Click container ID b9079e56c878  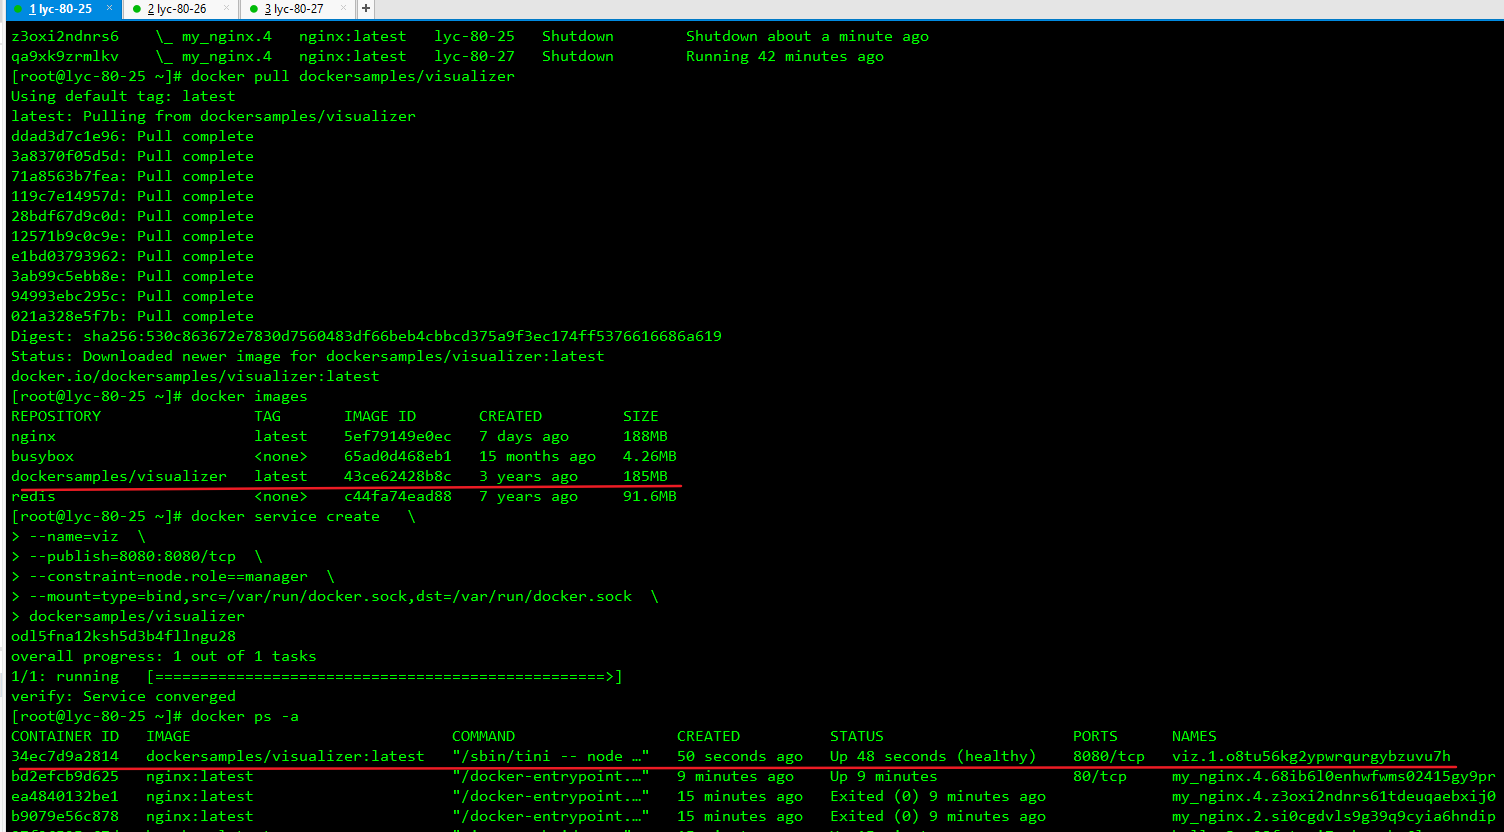point(65,816)
